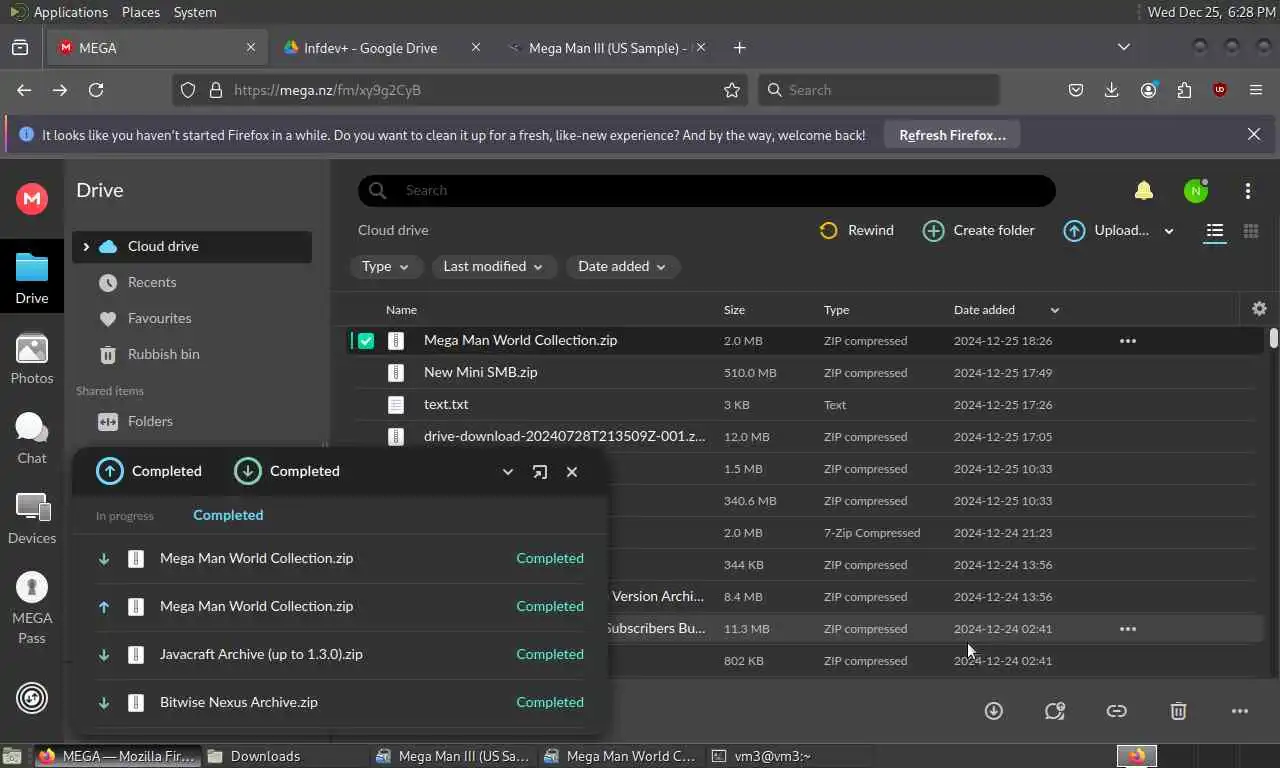Screen dimensions: 1280x768
Task: Close the transfers widget
Action: point(572,472)
